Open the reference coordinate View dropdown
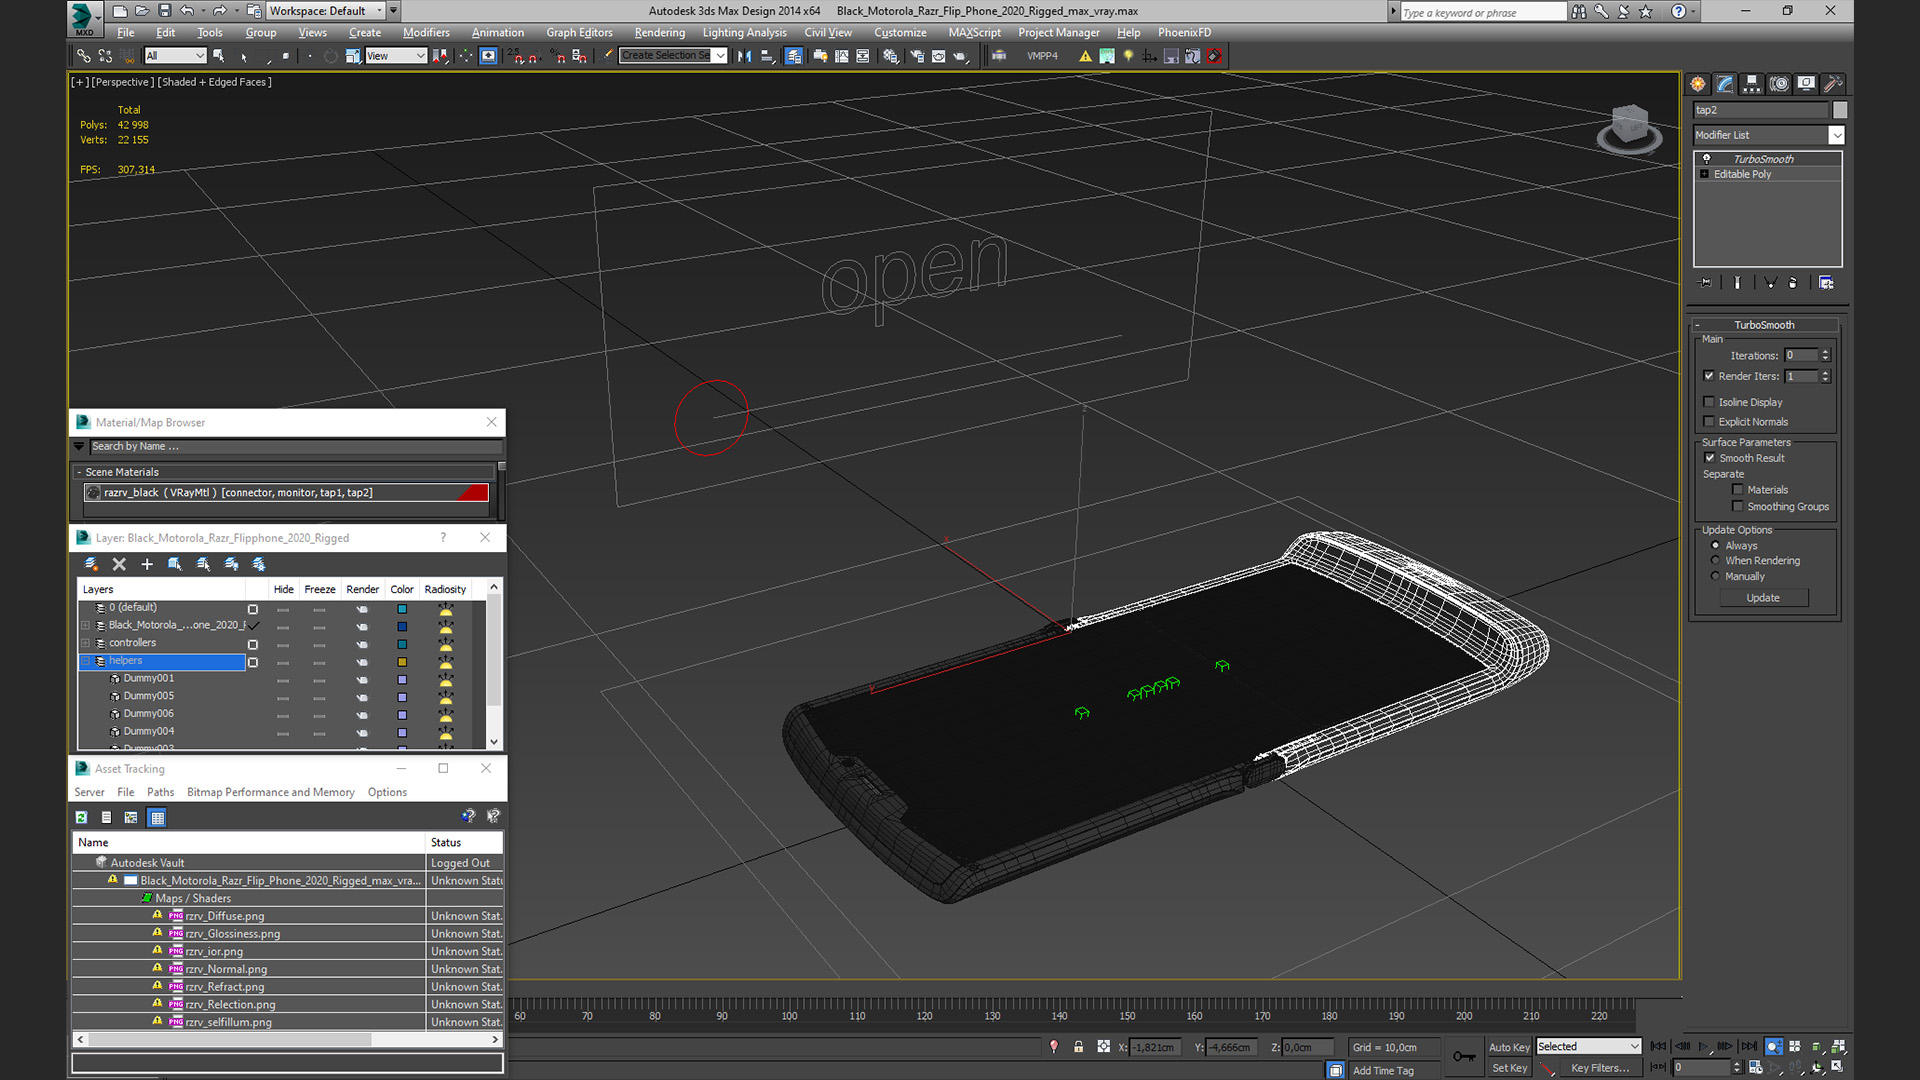 (396, 56)
